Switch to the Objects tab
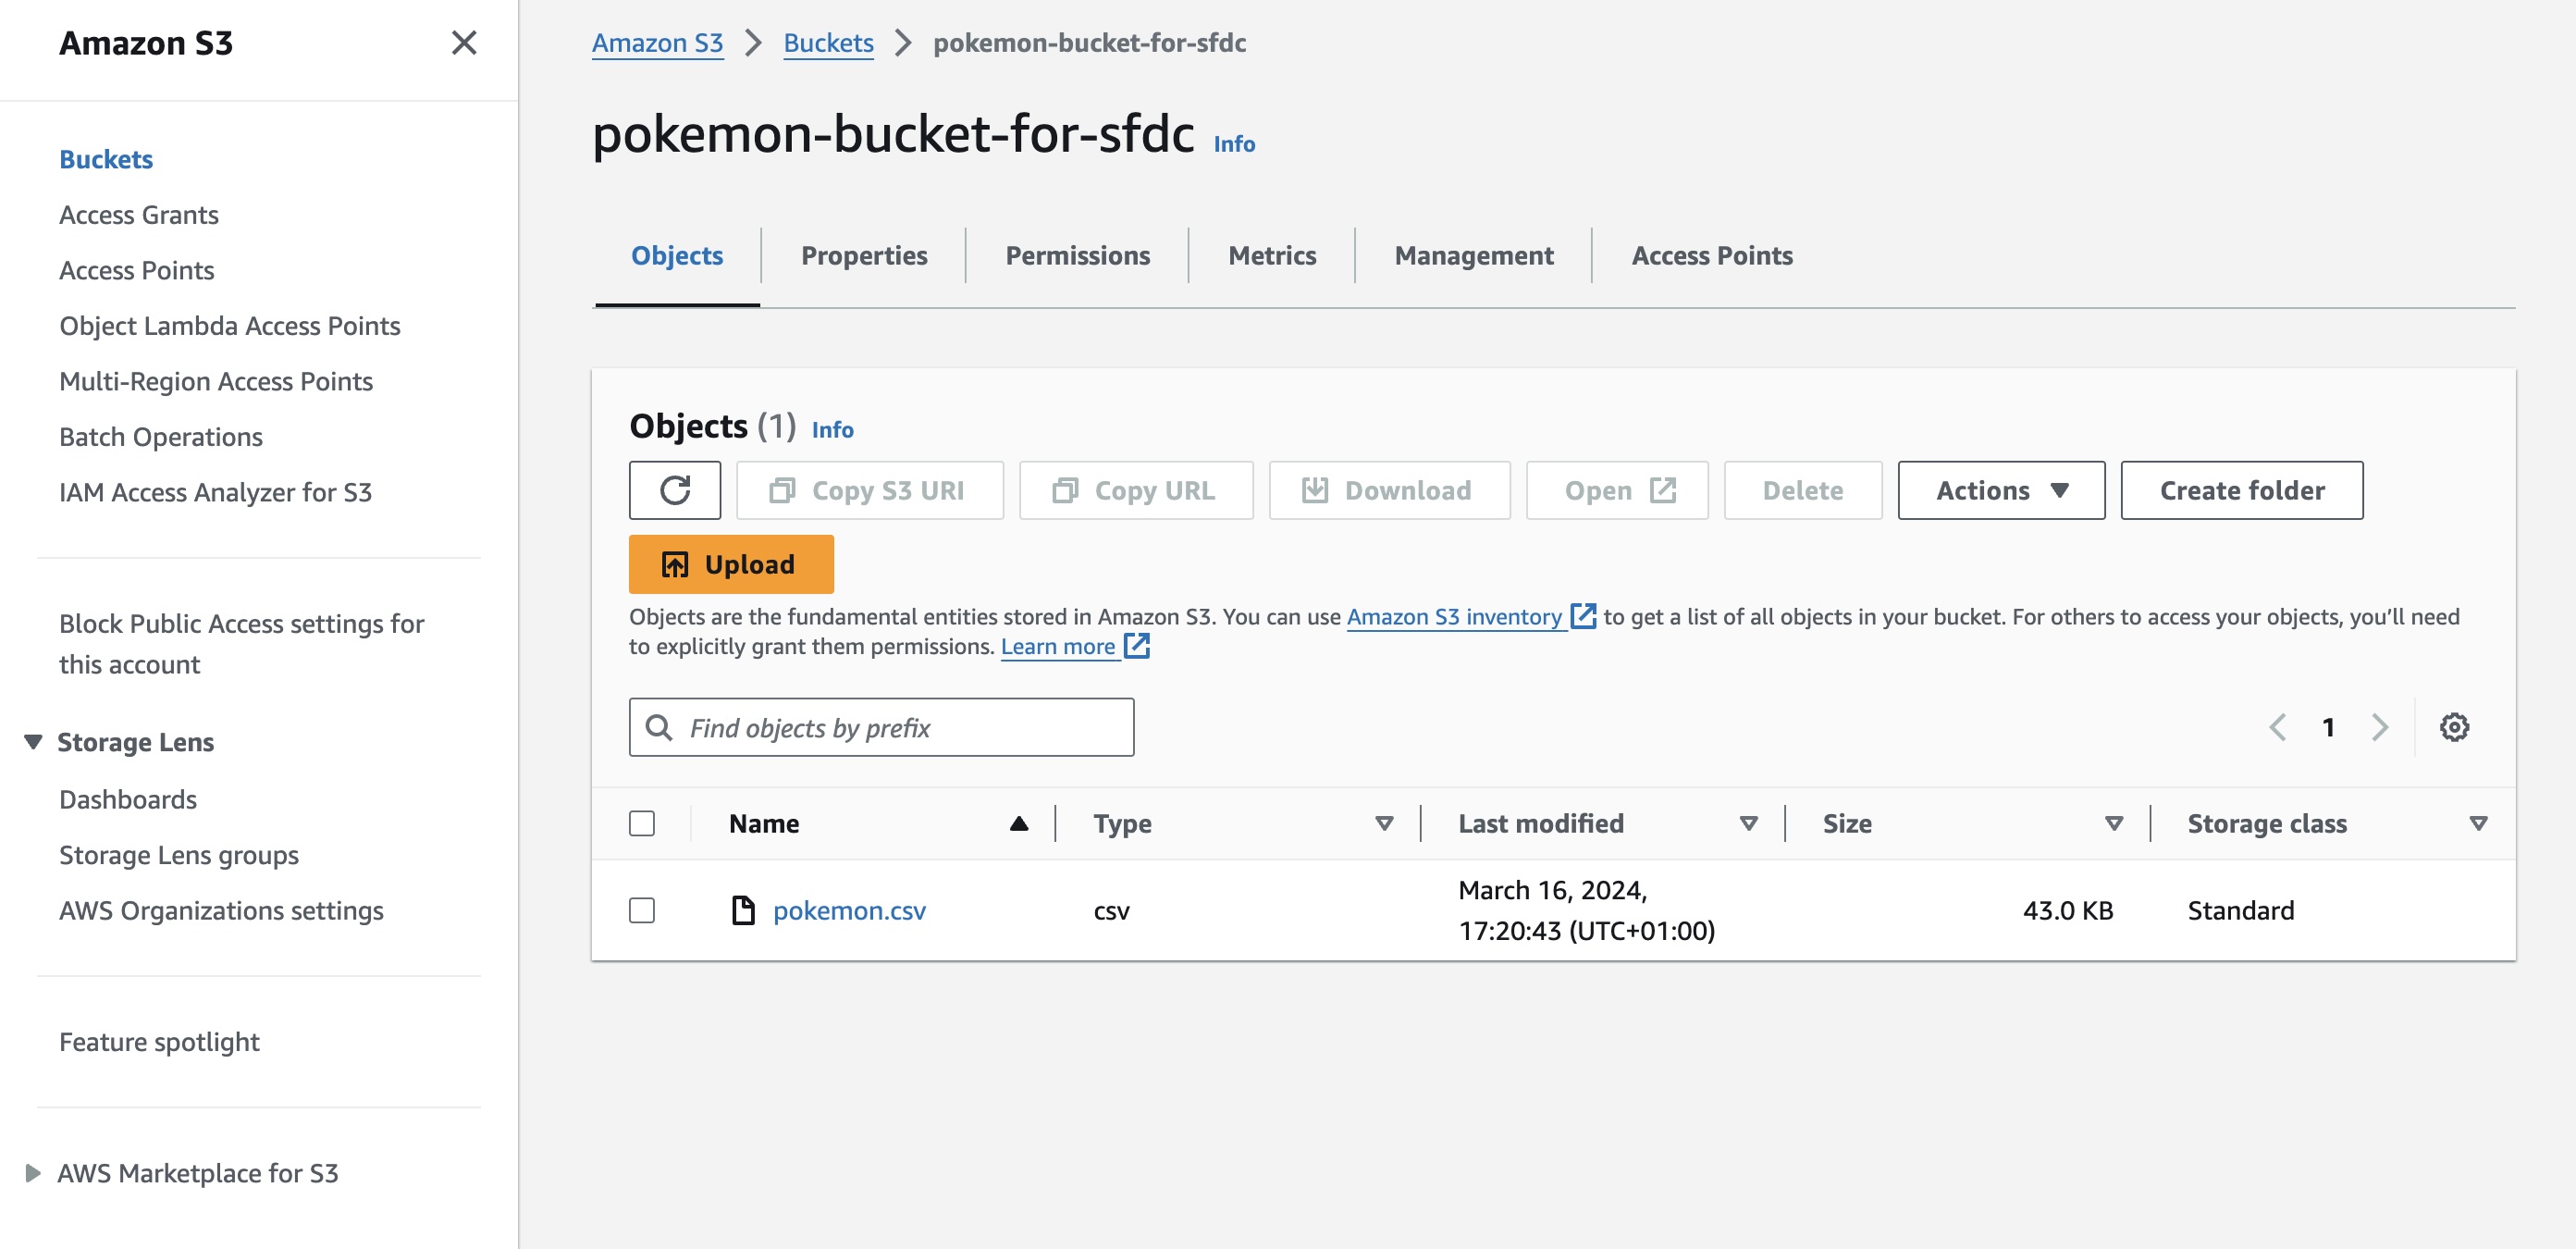Screen dimensions: 2576x1249 coord(677,256)
